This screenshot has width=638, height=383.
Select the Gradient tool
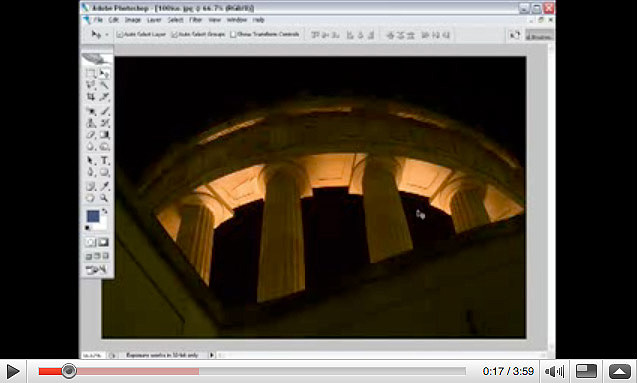[105, 135]
